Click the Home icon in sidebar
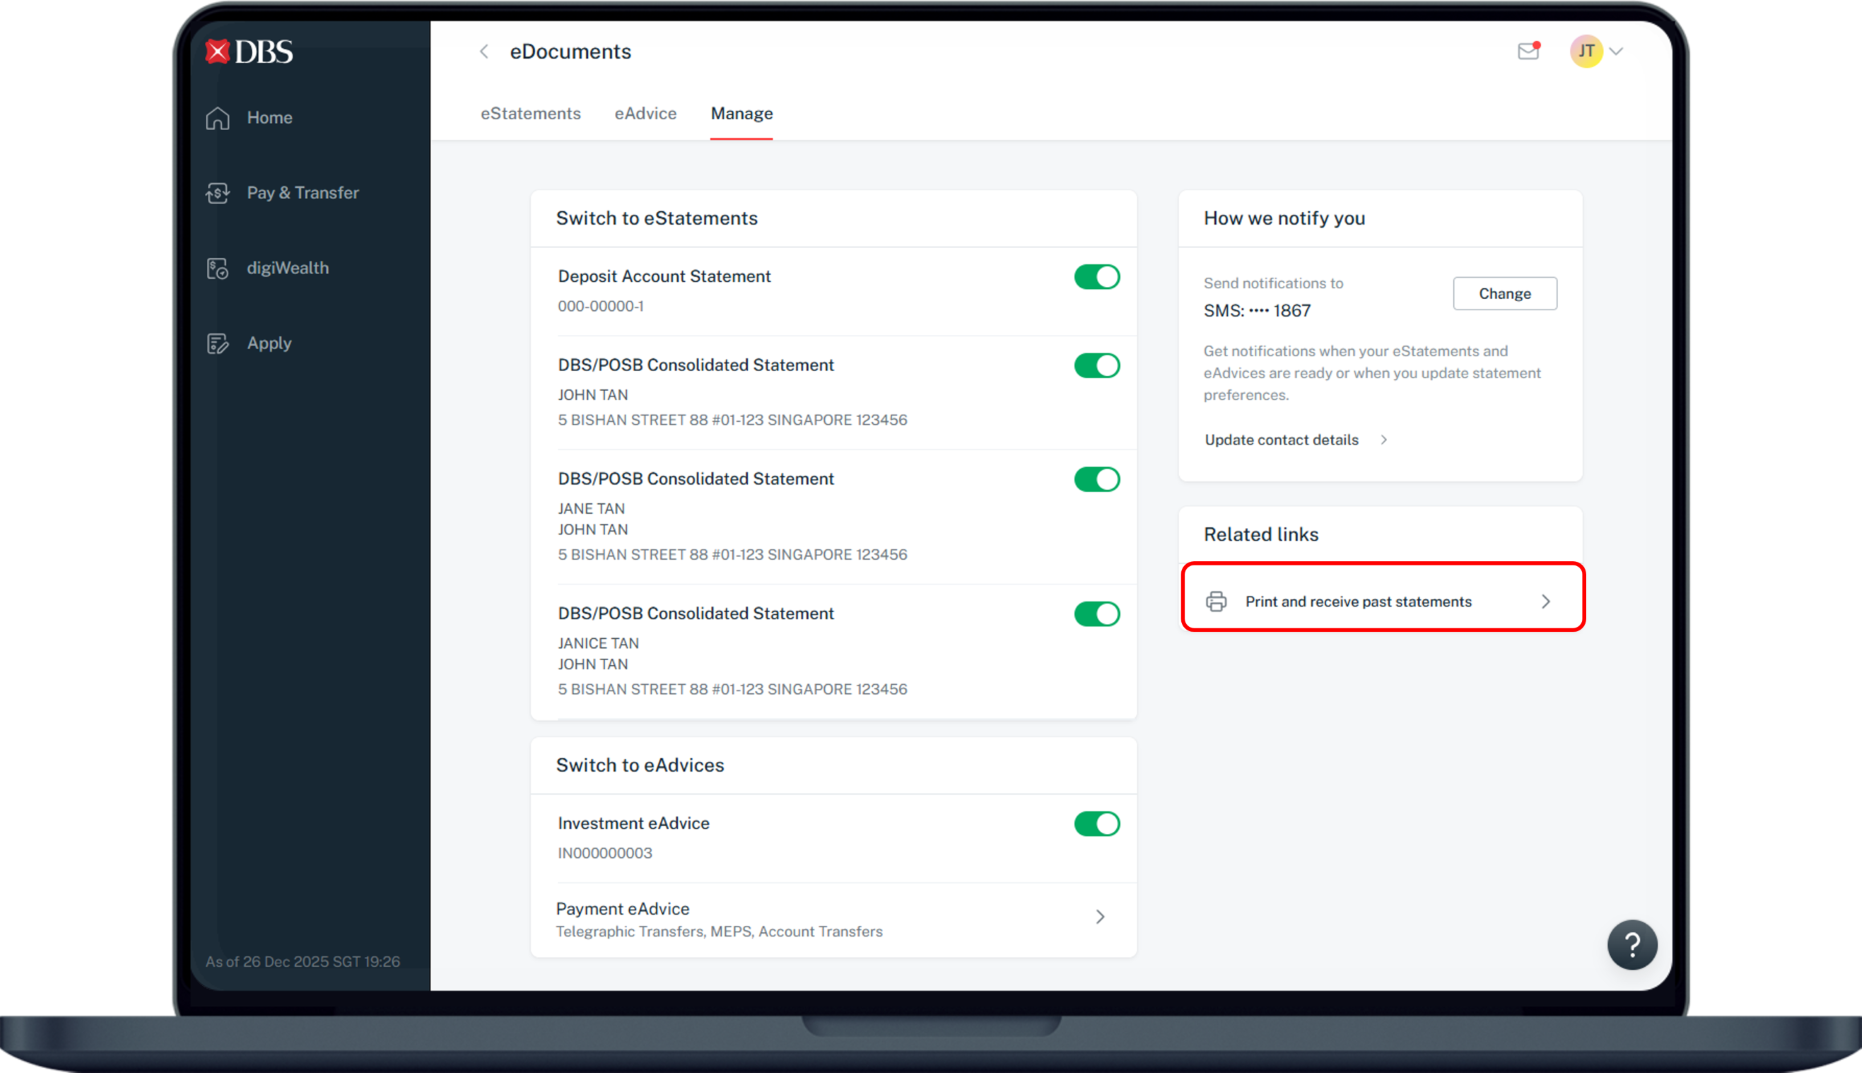Viewport: 1862px width, 1073px height. (x=218, y=118)
